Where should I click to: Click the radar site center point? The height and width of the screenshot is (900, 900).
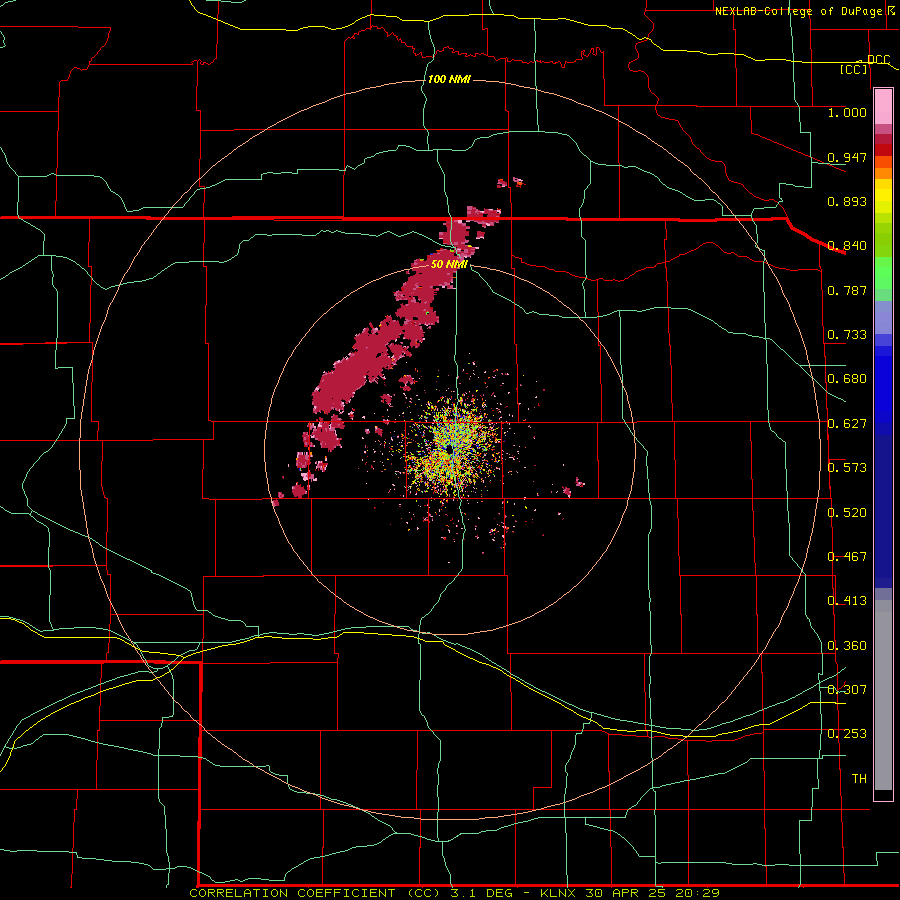(449, 450)
